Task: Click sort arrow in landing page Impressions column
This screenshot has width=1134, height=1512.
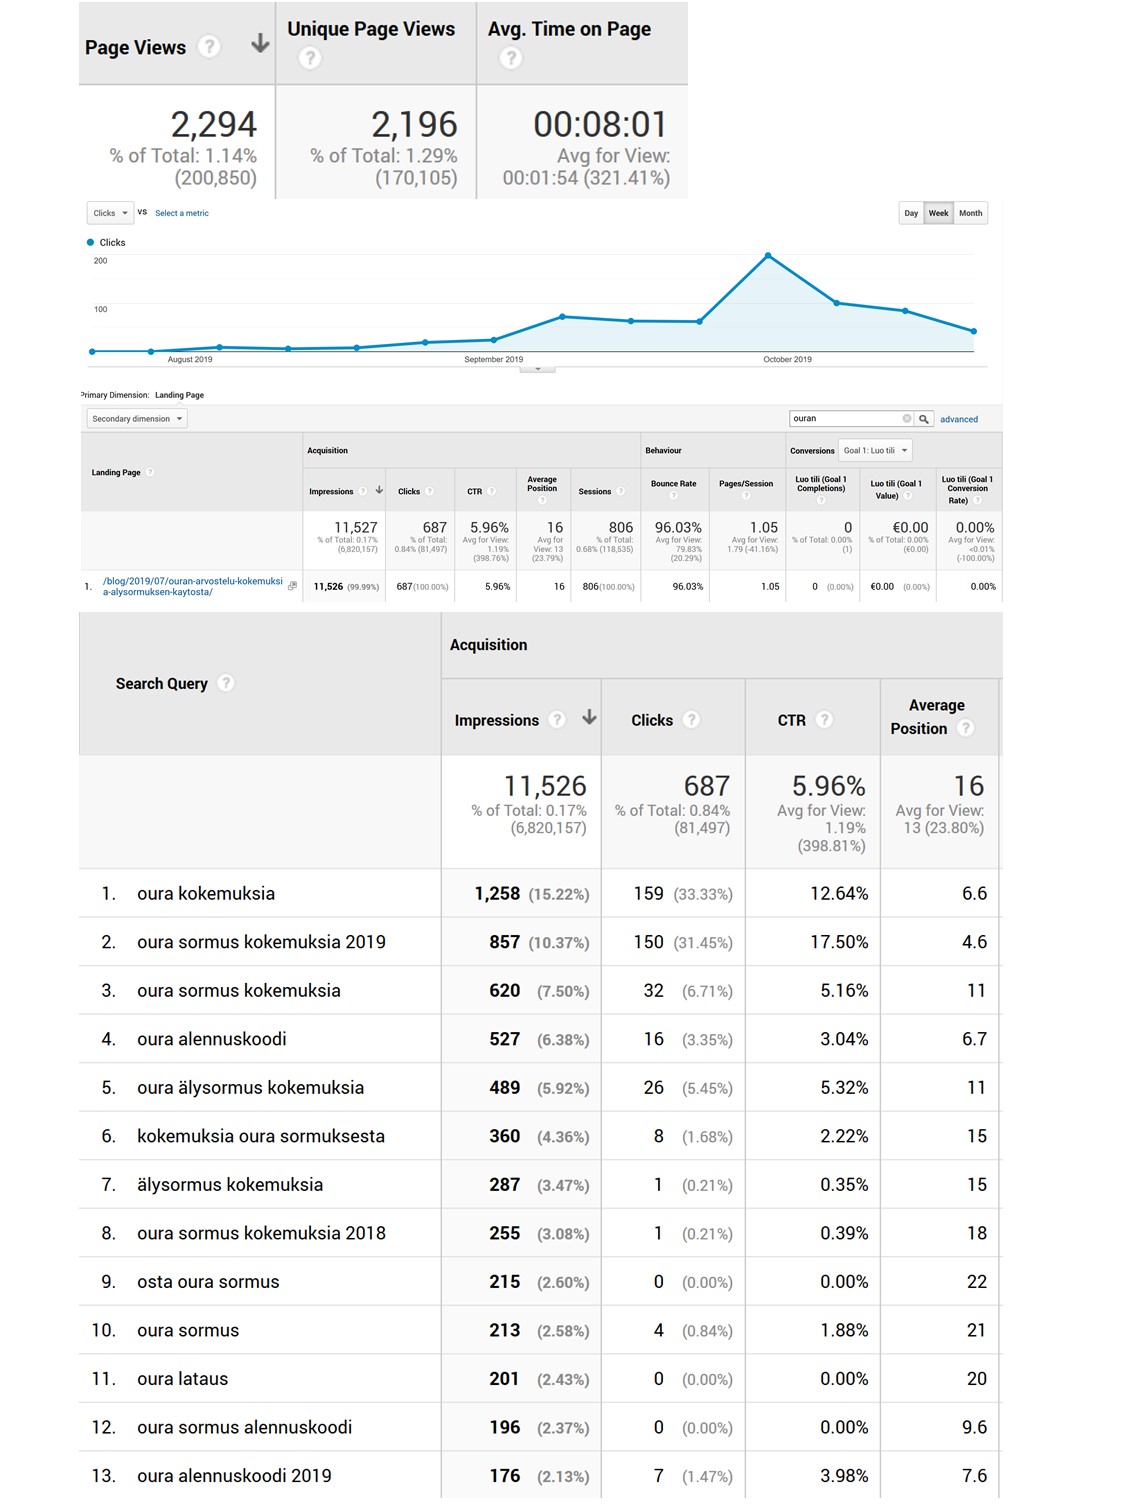Action: pyautogui.click(x=379, y=490)
